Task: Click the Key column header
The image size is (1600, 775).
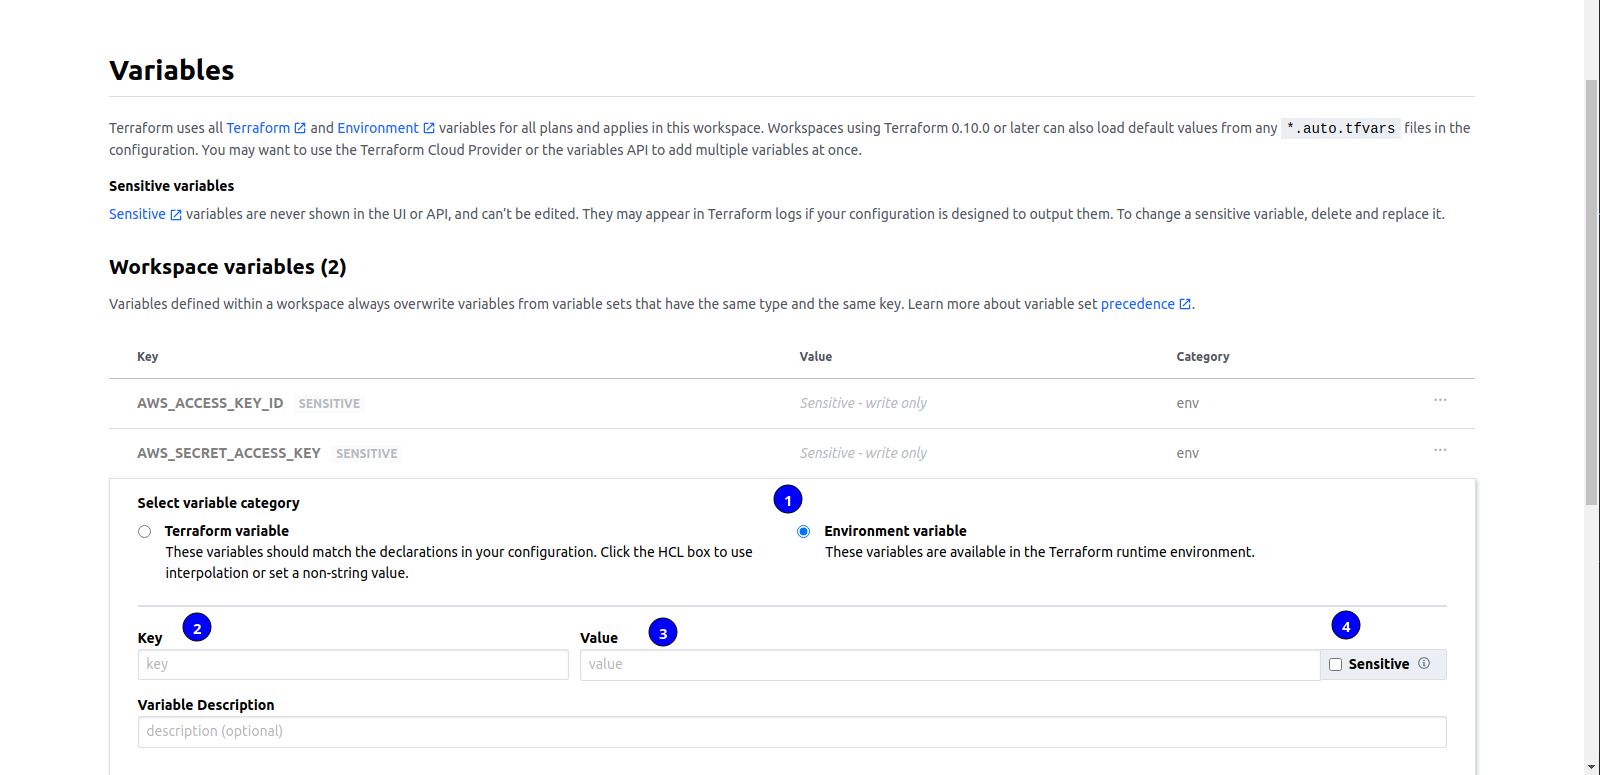Action: click(148, 357)
